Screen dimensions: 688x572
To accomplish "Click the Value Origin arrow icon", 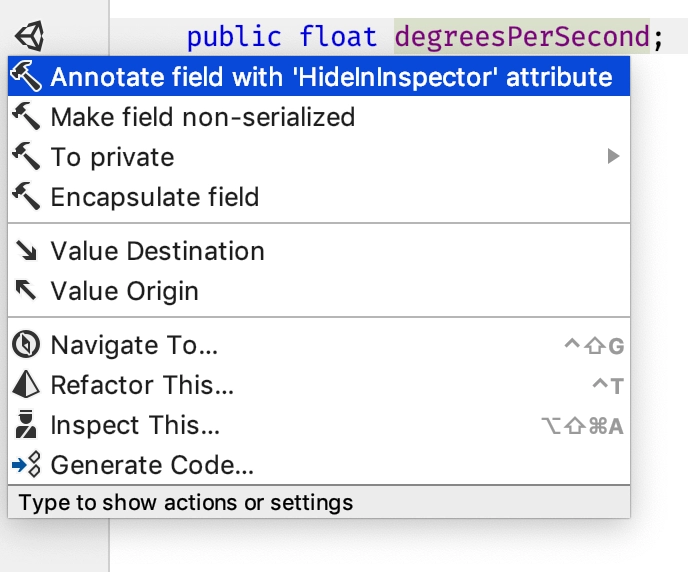I will 26,290.
